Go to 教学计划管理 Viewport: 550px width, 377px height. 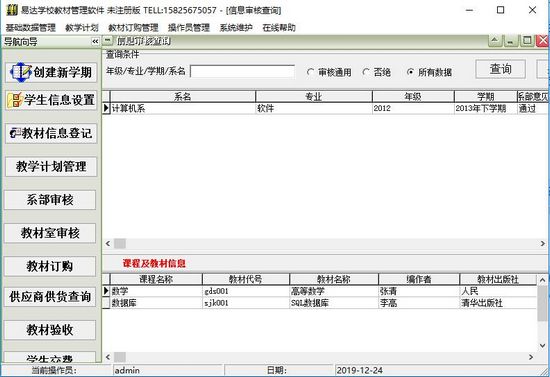[51, 166]
